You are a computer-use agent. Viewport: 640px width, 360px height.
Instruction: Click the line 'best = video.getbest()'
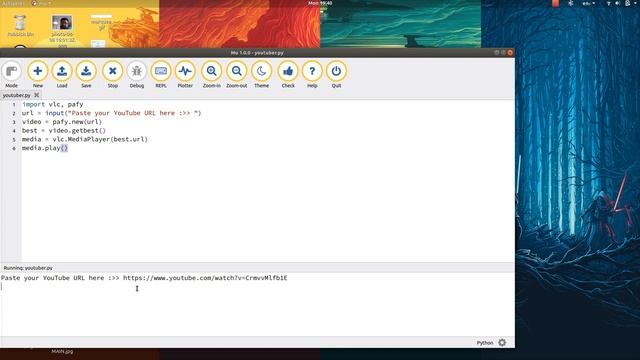point(64,131)
